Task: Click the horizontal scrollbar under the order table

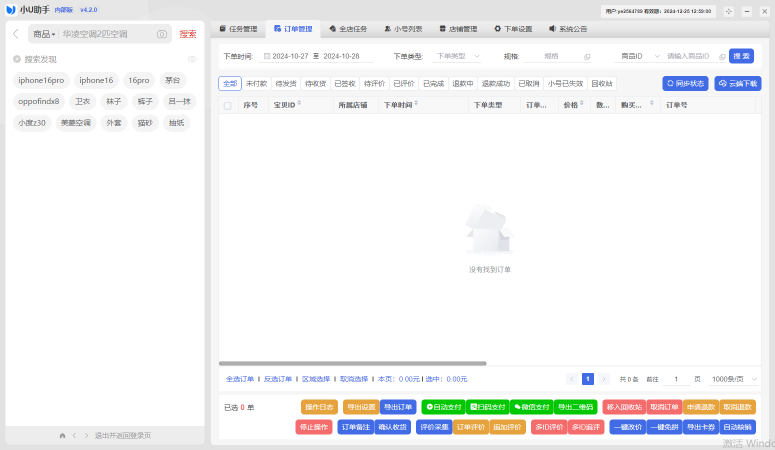Action: point(352,363)
